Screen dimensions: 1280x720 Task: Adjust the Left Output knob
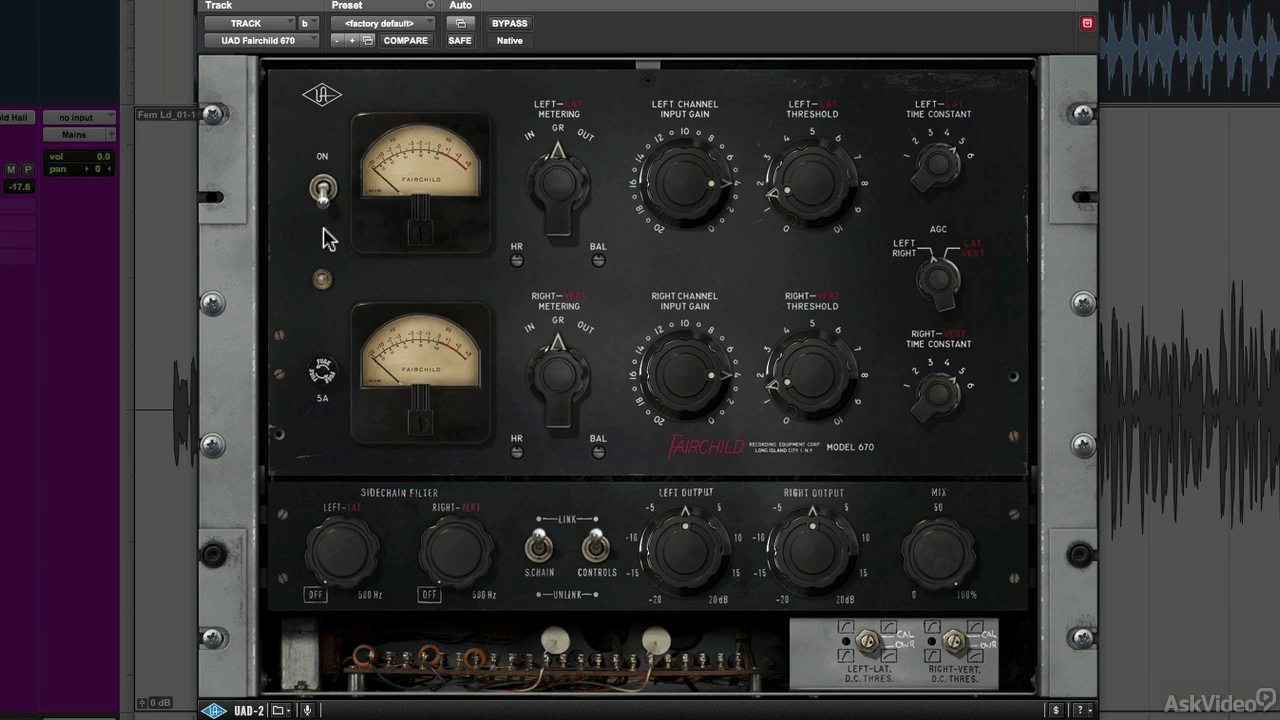[685, 552]
